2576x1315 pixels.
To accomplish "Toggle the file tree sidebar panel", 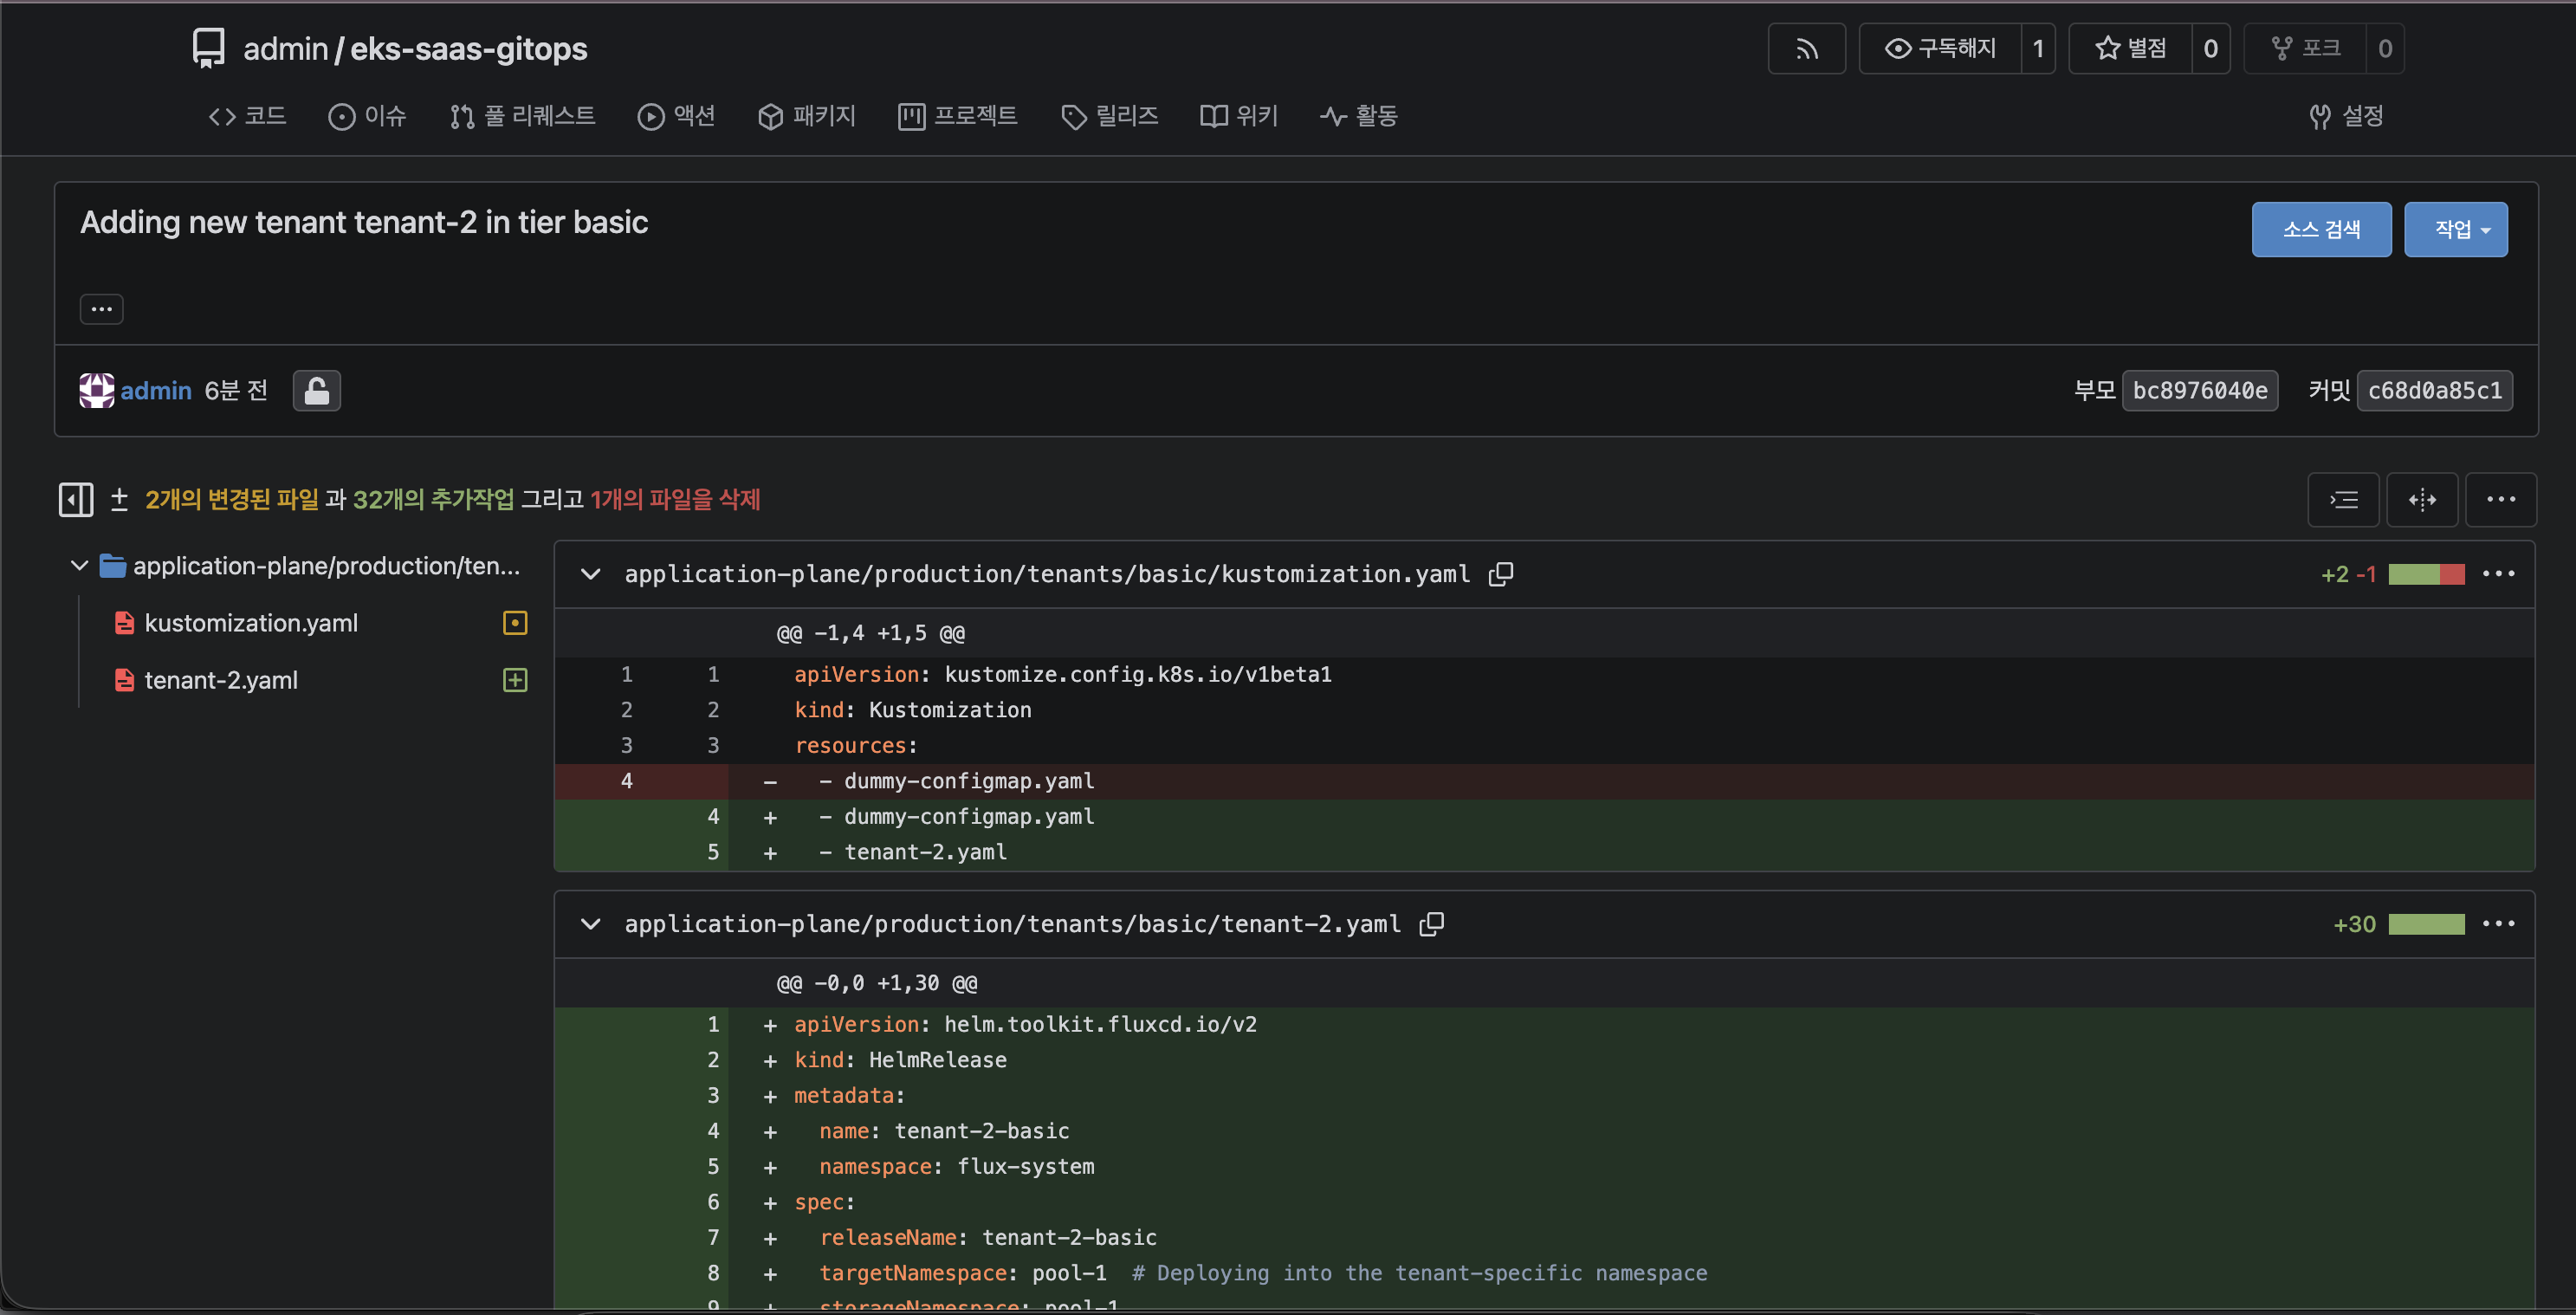I will (x=76, y=499).
